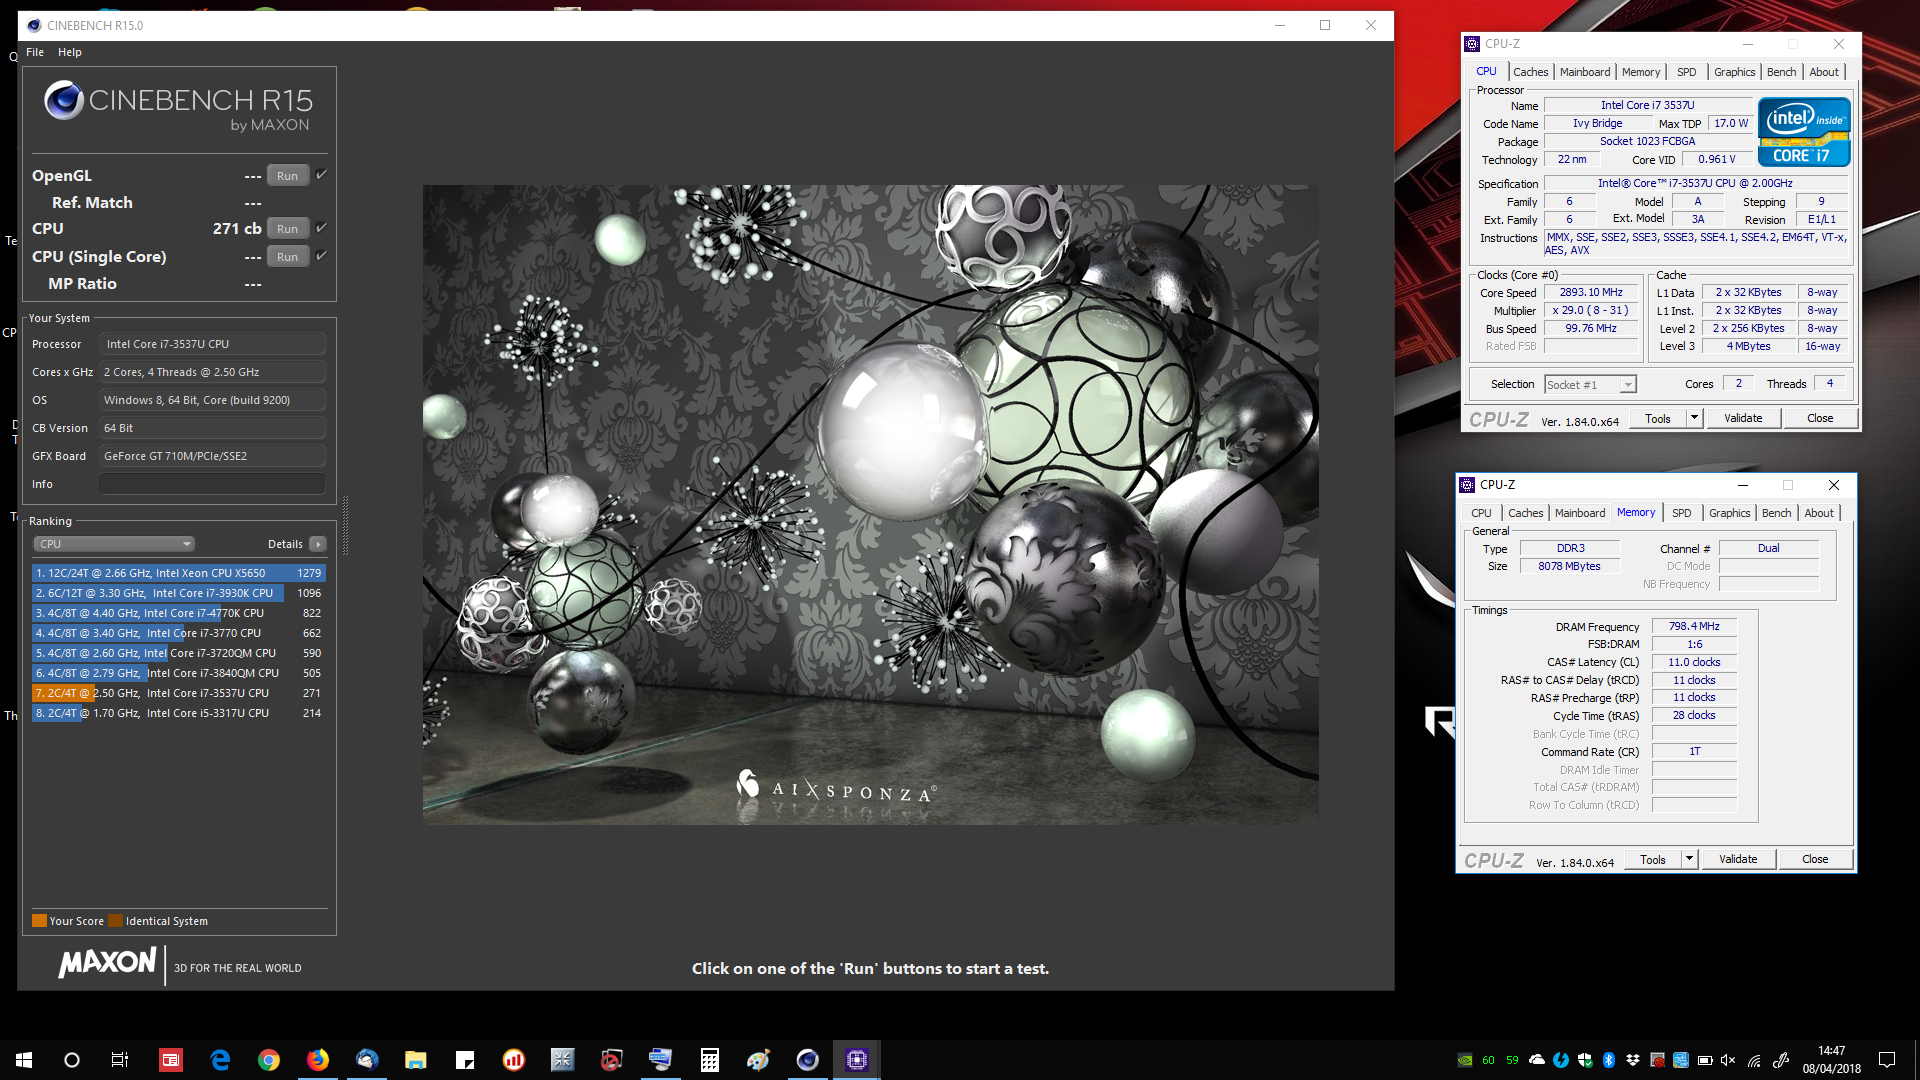Click the Bluetooth tray icon

click(x=1609, y=1060)
